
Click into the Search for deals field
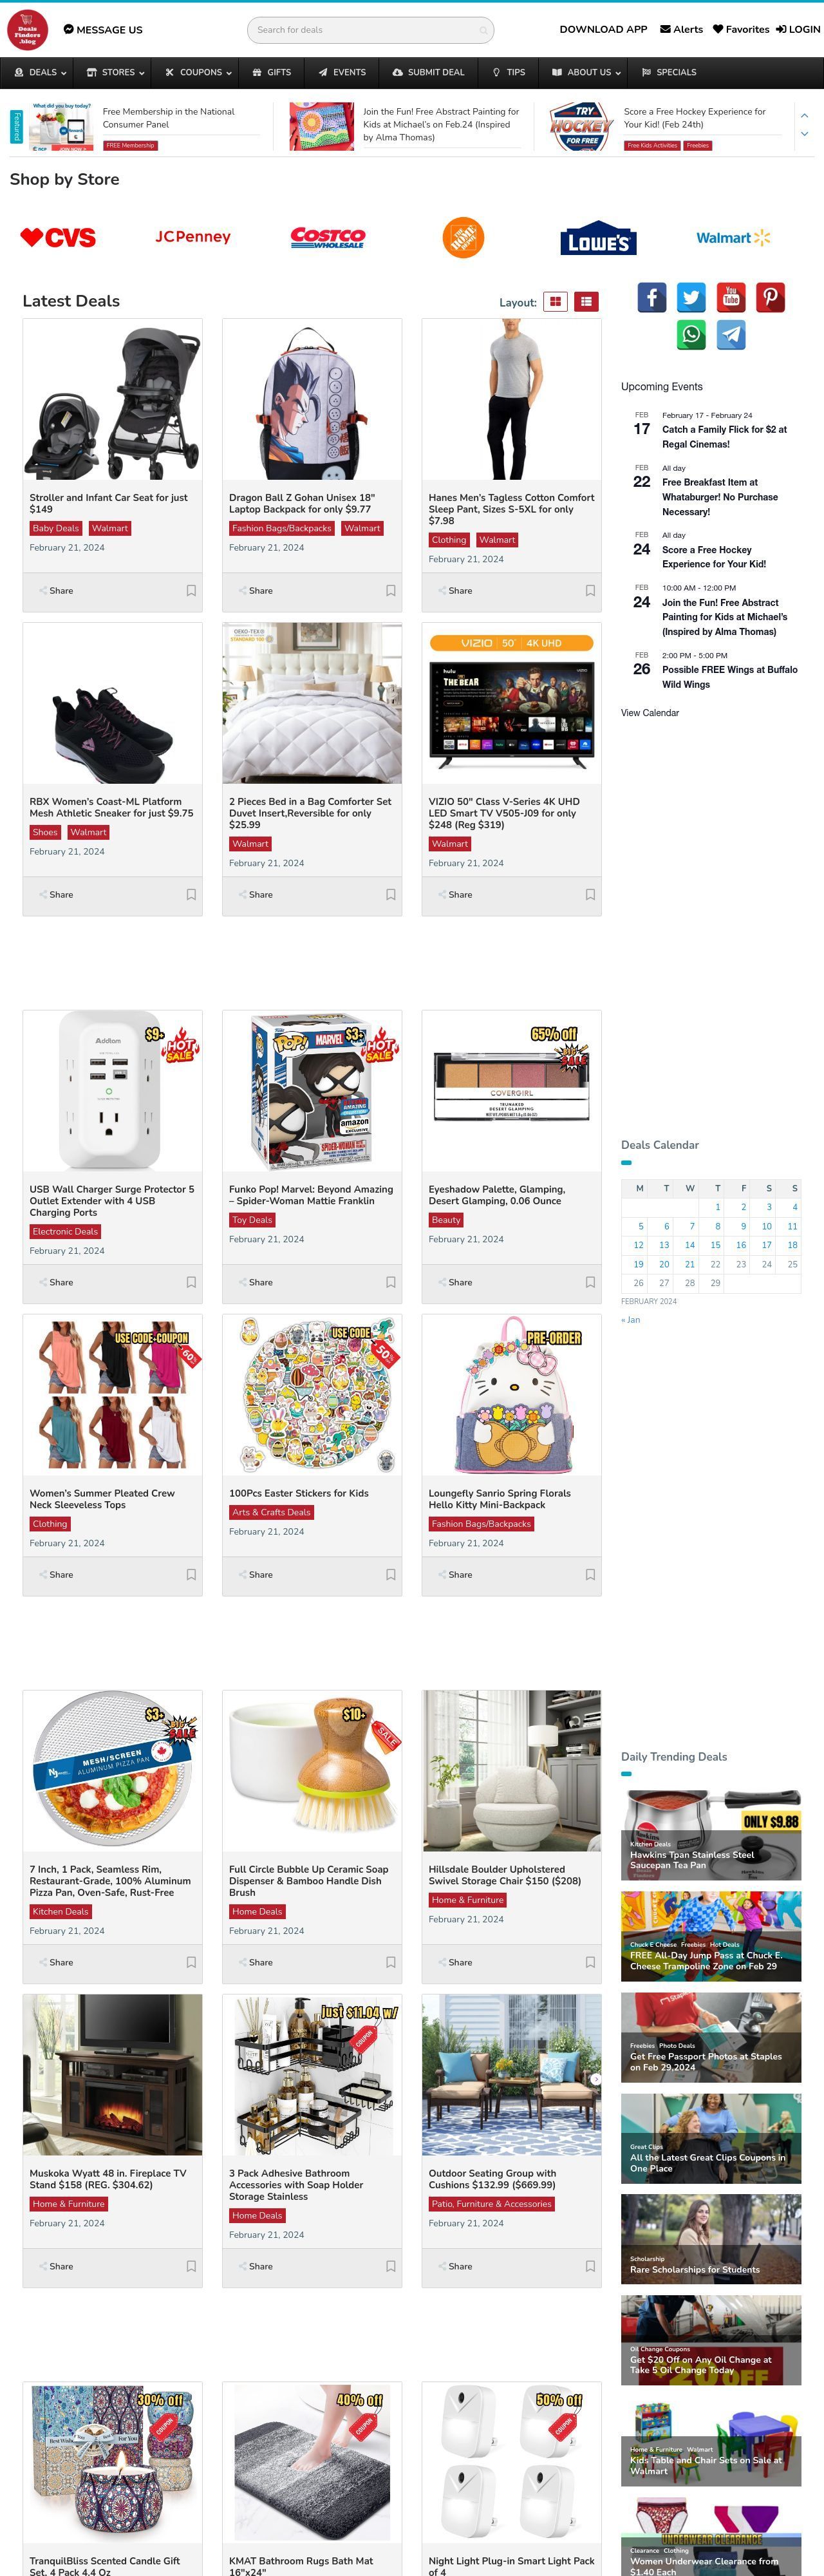pos(364,30)
